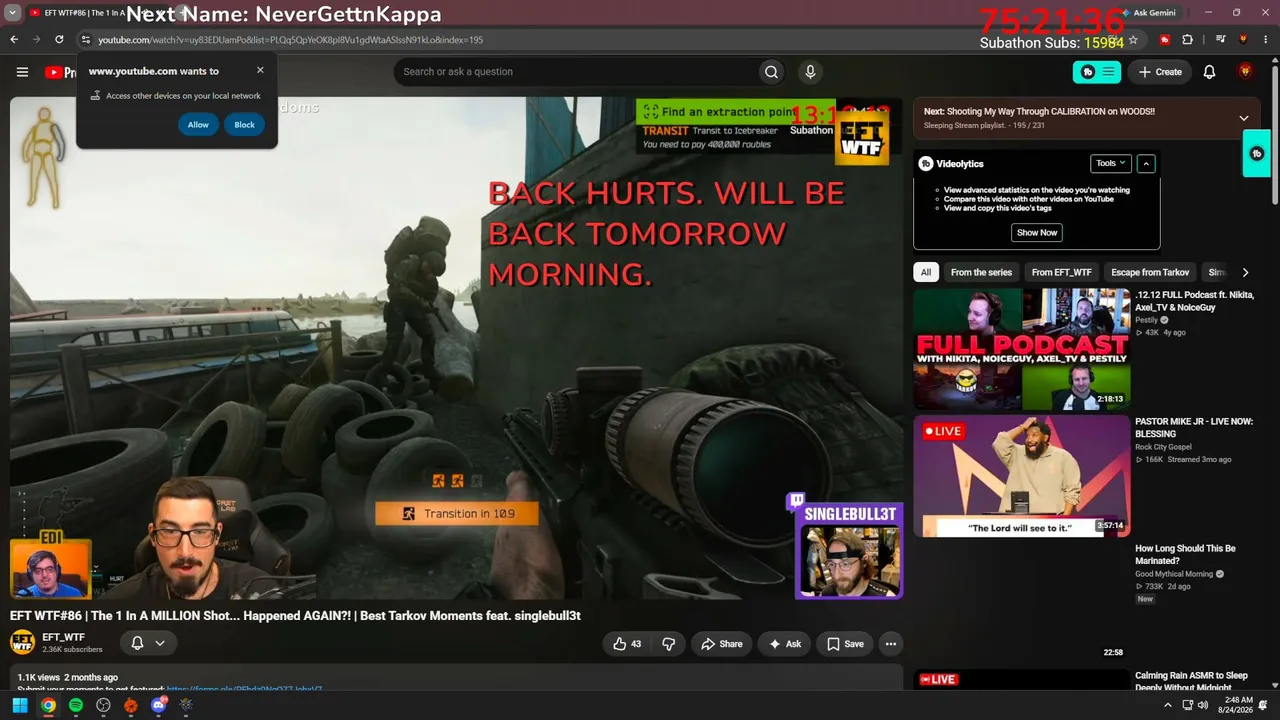Click the Chrome icon in the taskbar
Image resolution: width=1280 pixels, height=720 pixels.
48,705
